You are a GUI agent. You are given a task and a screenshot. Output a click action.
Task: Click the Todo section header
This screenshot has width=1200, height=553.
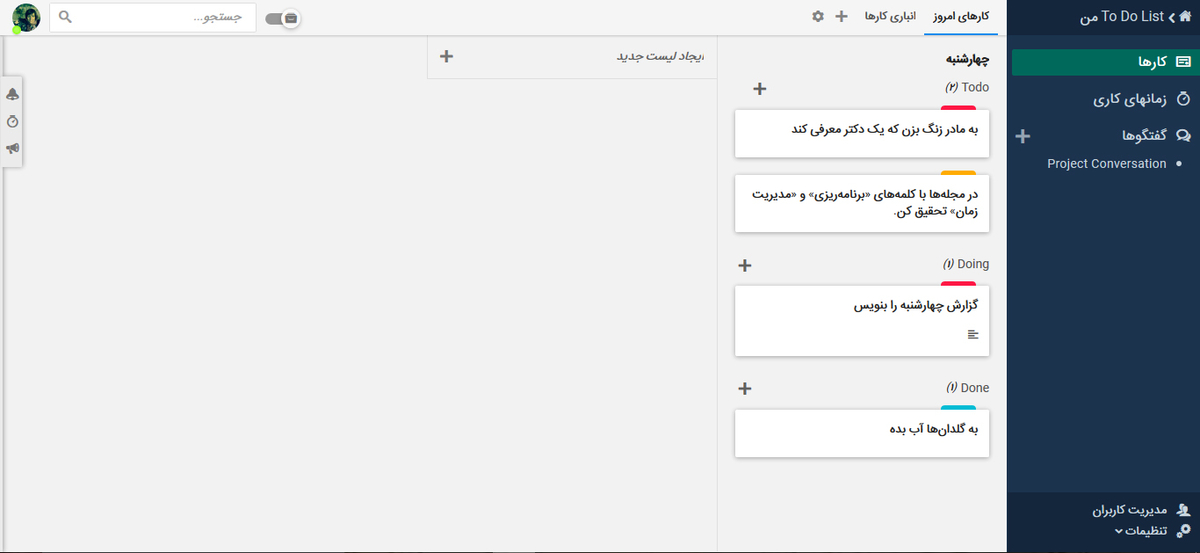point(966,87)
